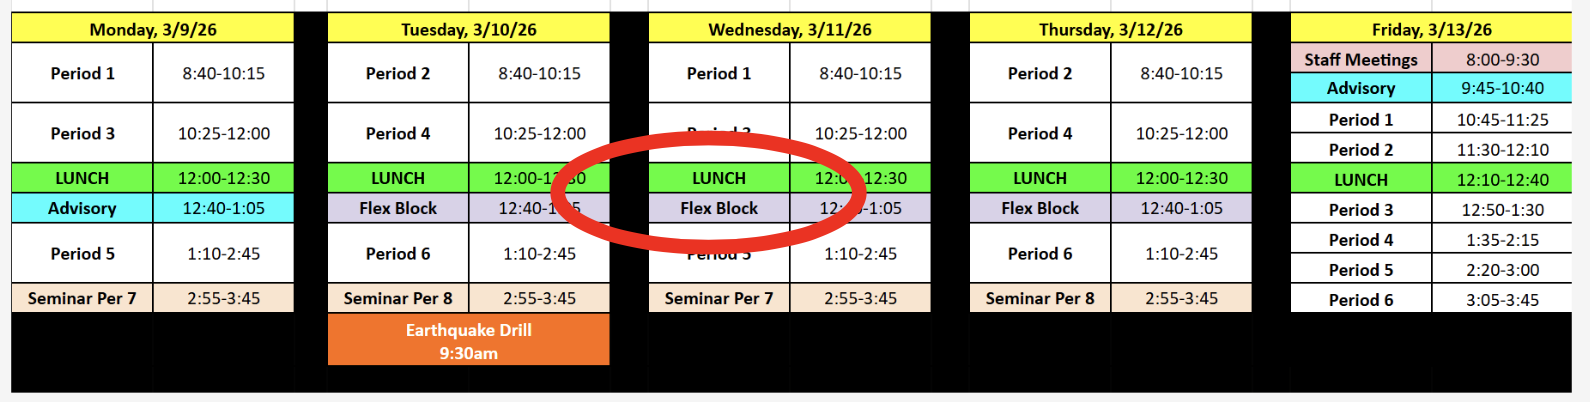Select Friday's 12:10-12:40 lunch time cell

click(x=1502, y=180)
